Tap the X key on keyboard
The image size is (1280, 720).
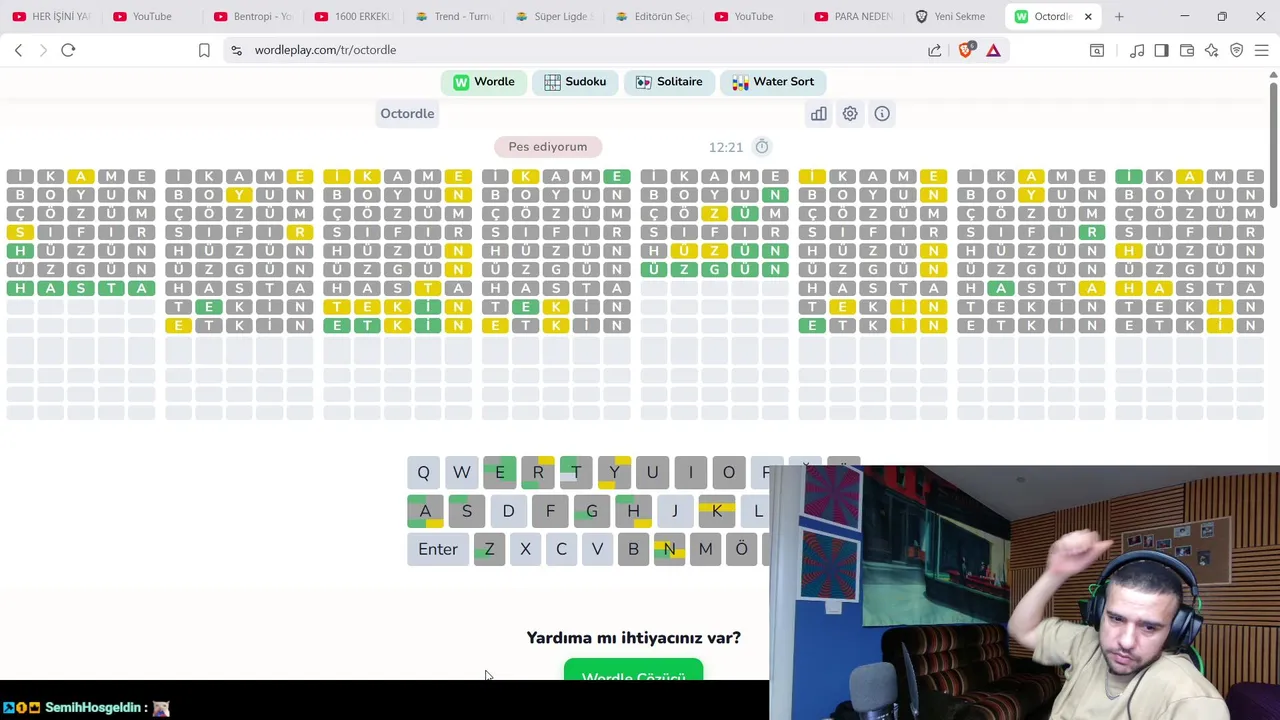click(x=525, y=549)
